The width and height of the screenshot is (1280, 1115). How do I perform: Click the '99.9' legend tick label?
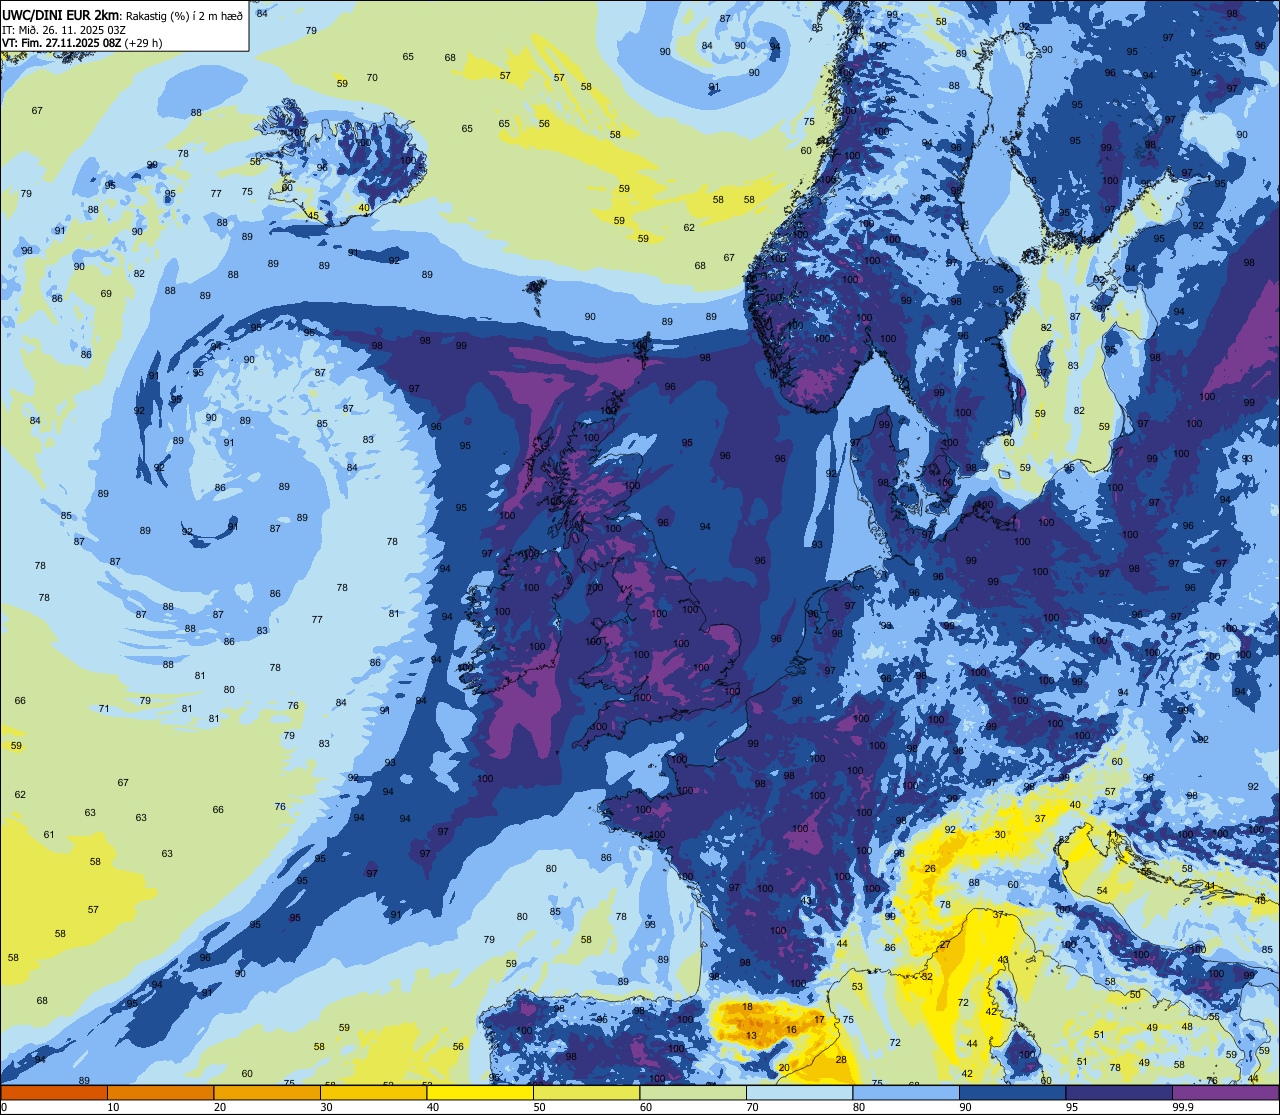pos(1183,1107)
